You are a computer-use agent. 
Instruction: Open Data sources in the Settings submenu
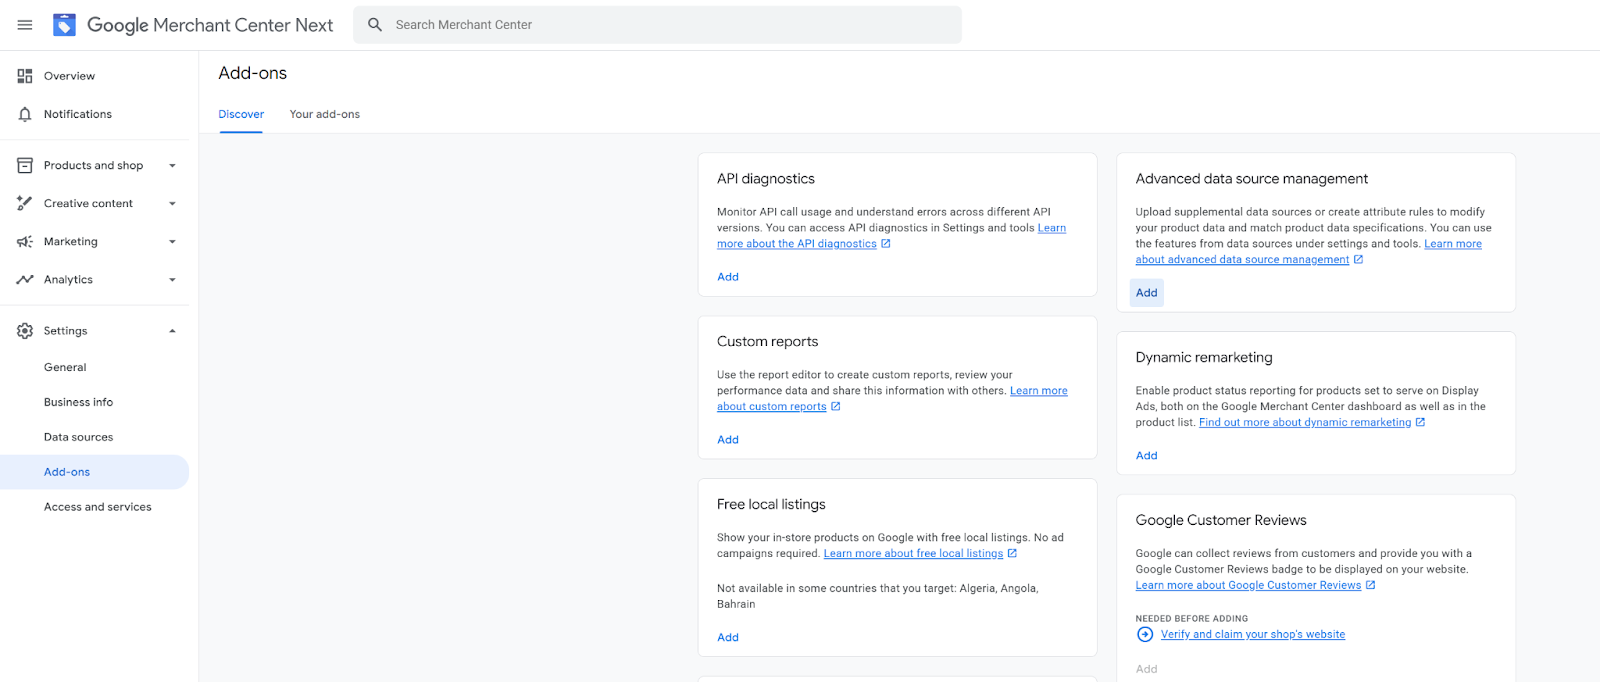click(79, 437)
